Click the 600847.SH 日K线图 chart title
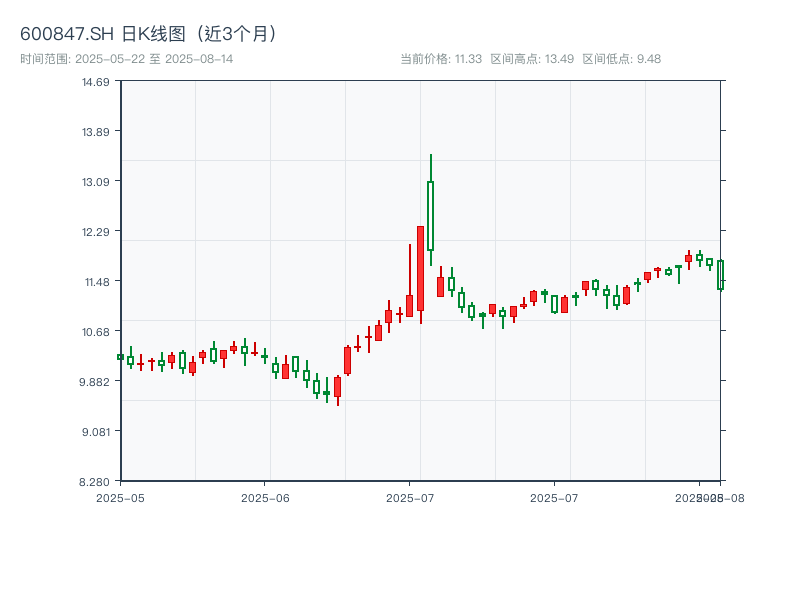The image size is (800, 600). [x=149, y=34]
